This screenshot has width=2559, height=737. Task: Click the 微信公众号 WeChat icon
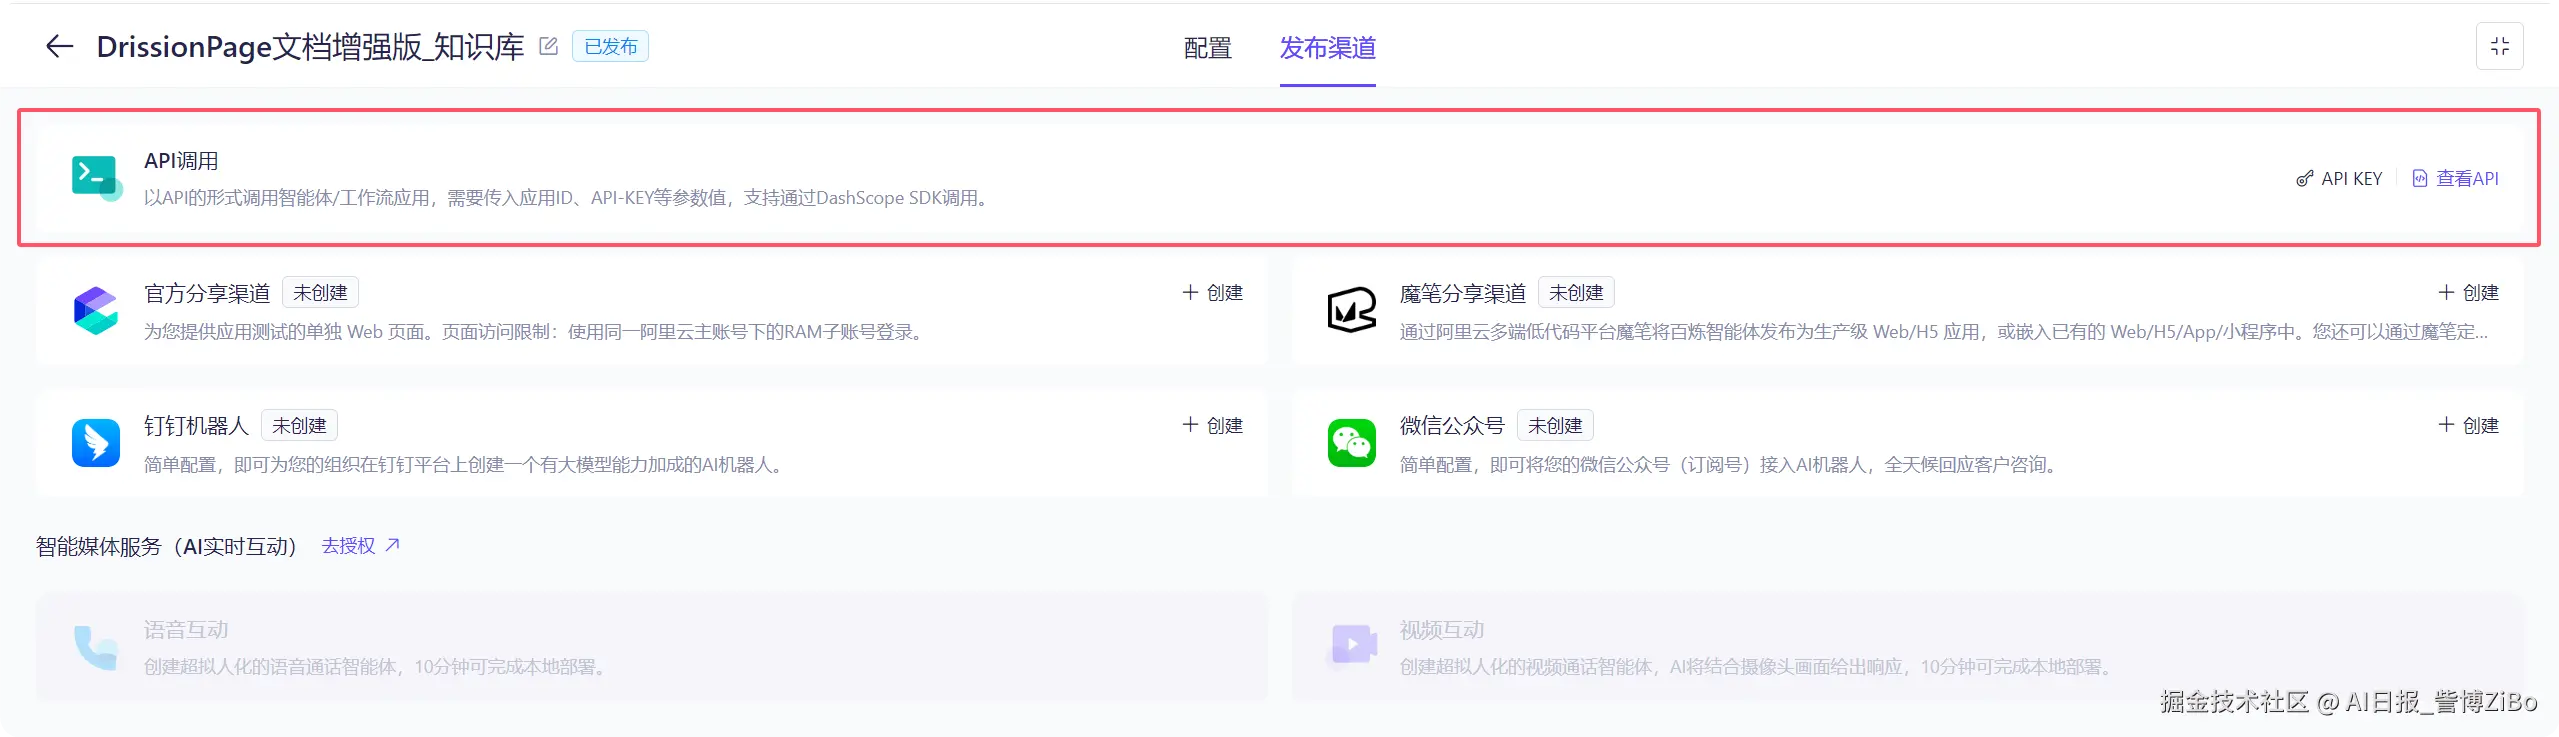[1352, 443]
